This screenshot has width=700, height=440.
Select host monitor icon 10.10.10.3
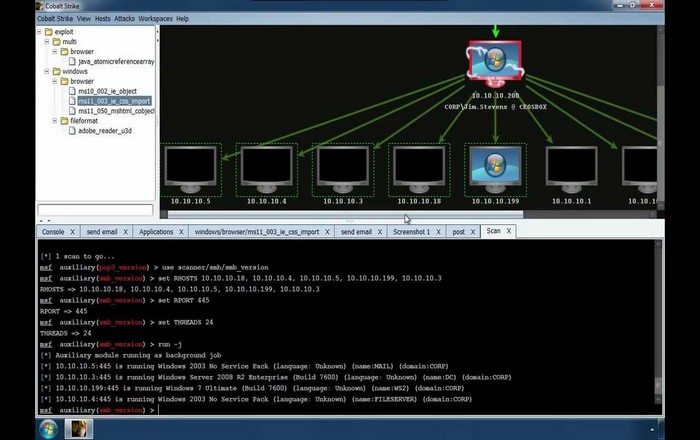pyautogui.click(x=343, y=170)
